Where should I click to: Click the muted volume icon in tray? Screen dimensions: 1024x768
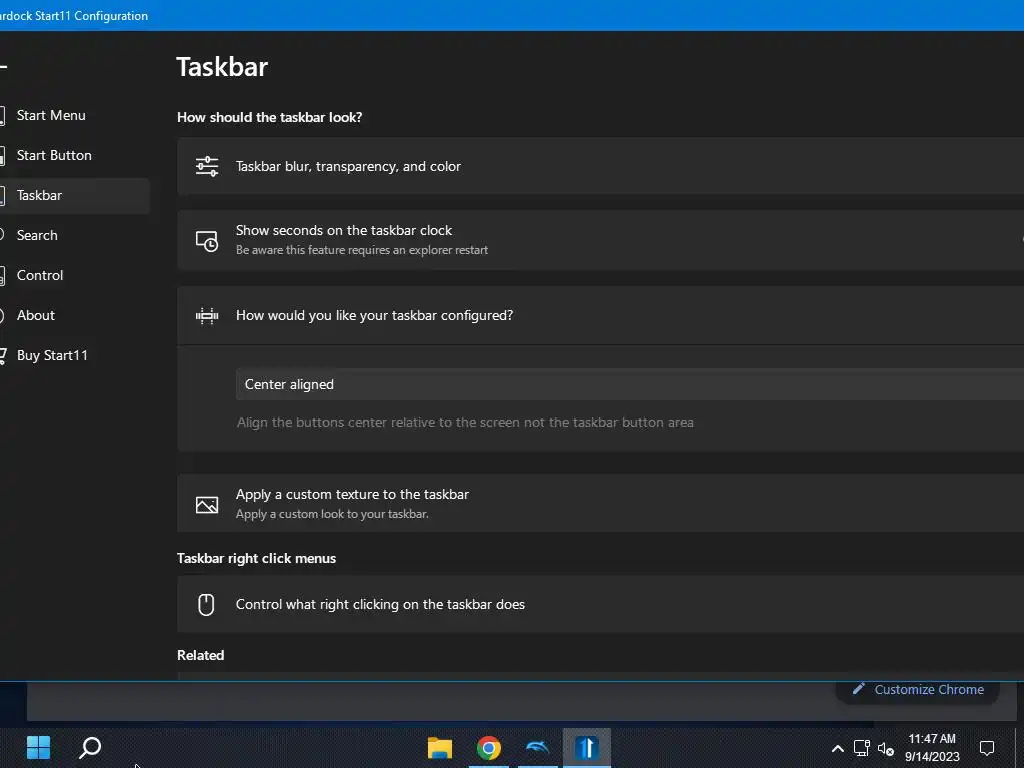[886, 748]
